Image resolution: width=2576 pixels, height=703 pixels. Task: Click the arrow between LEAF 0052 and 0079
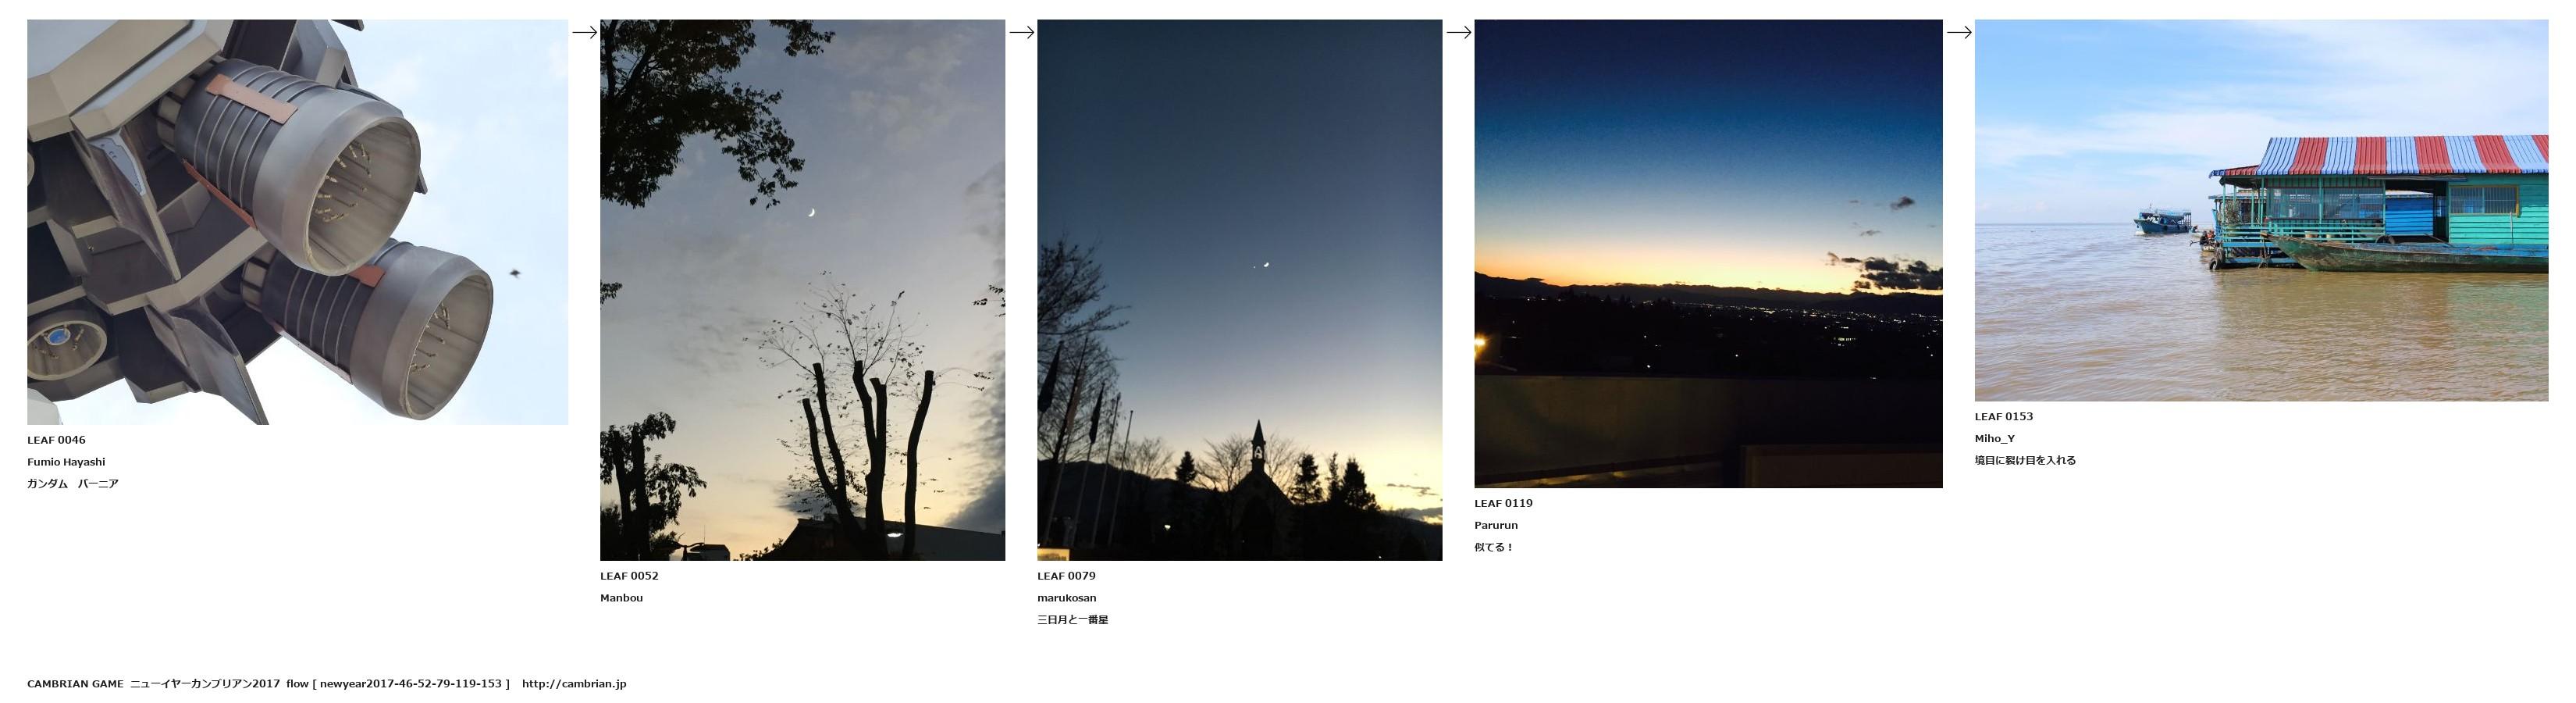click(x=1022, y=32)
